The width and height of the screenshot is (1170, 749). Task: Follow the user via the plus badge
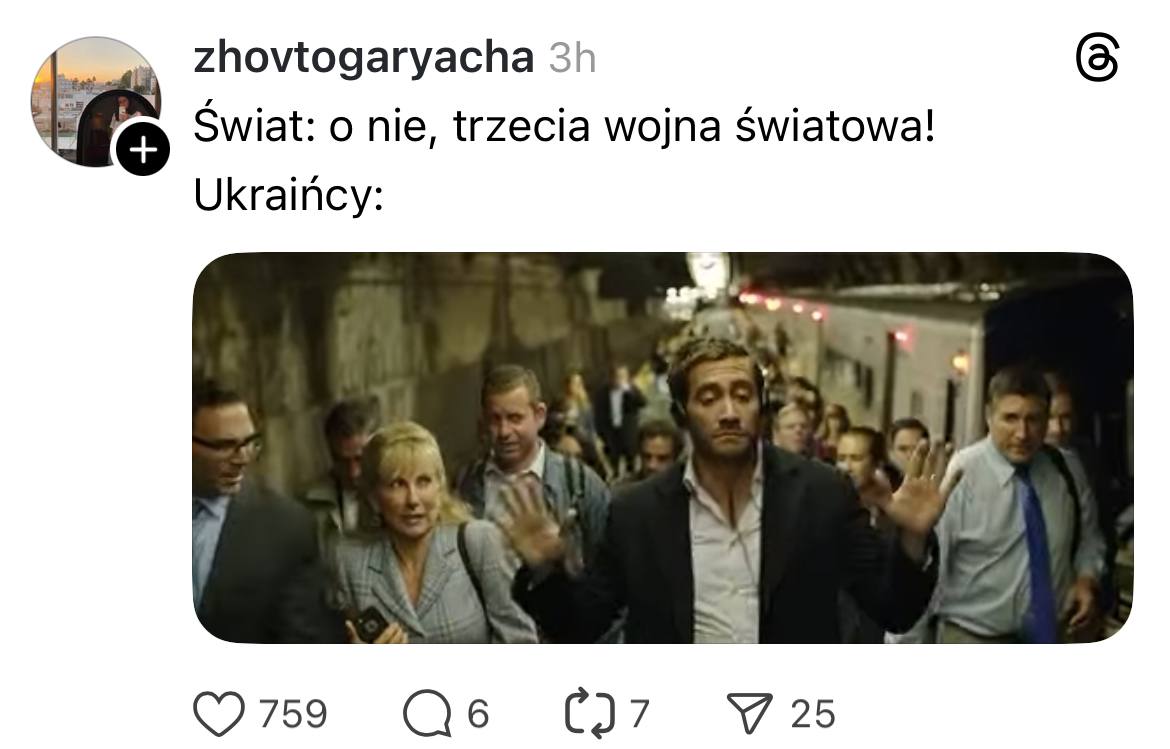tap(143, 150)
